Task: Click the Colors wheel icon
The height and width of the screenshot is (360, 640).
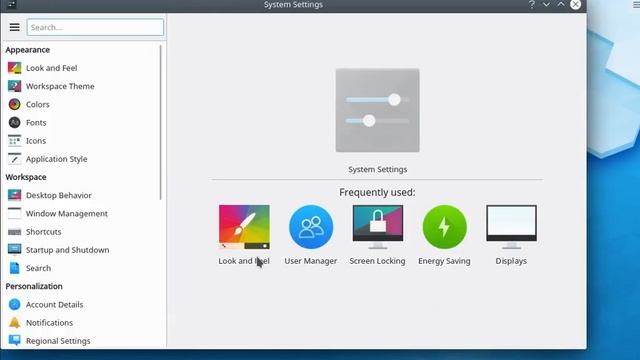Action: 14,104
